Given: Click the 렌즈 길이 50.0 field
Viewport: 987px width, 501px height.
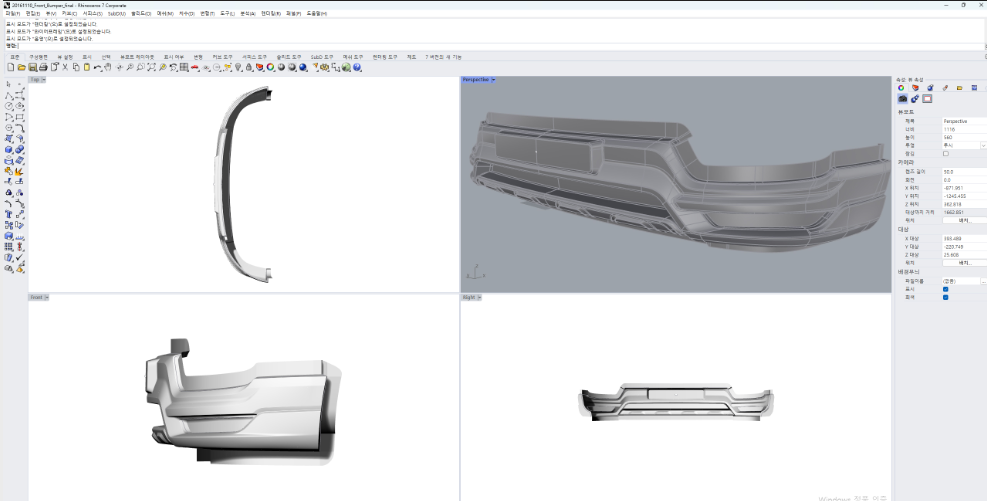Looking at the screenshot, I should [x=964, y=171].
